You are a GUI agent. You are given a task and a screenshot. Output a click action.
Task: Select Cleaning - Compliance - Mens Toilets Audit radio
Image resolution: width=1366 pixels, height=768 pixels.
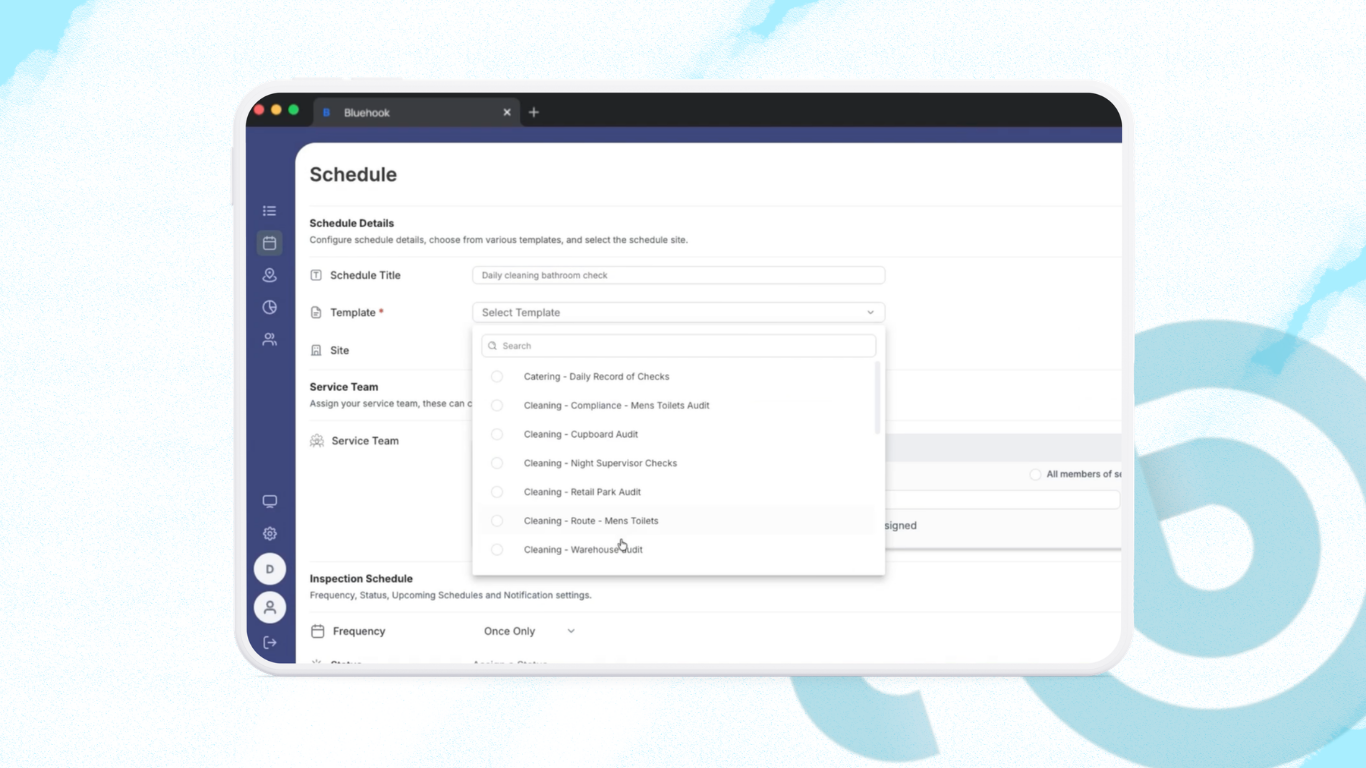point(497,406)
